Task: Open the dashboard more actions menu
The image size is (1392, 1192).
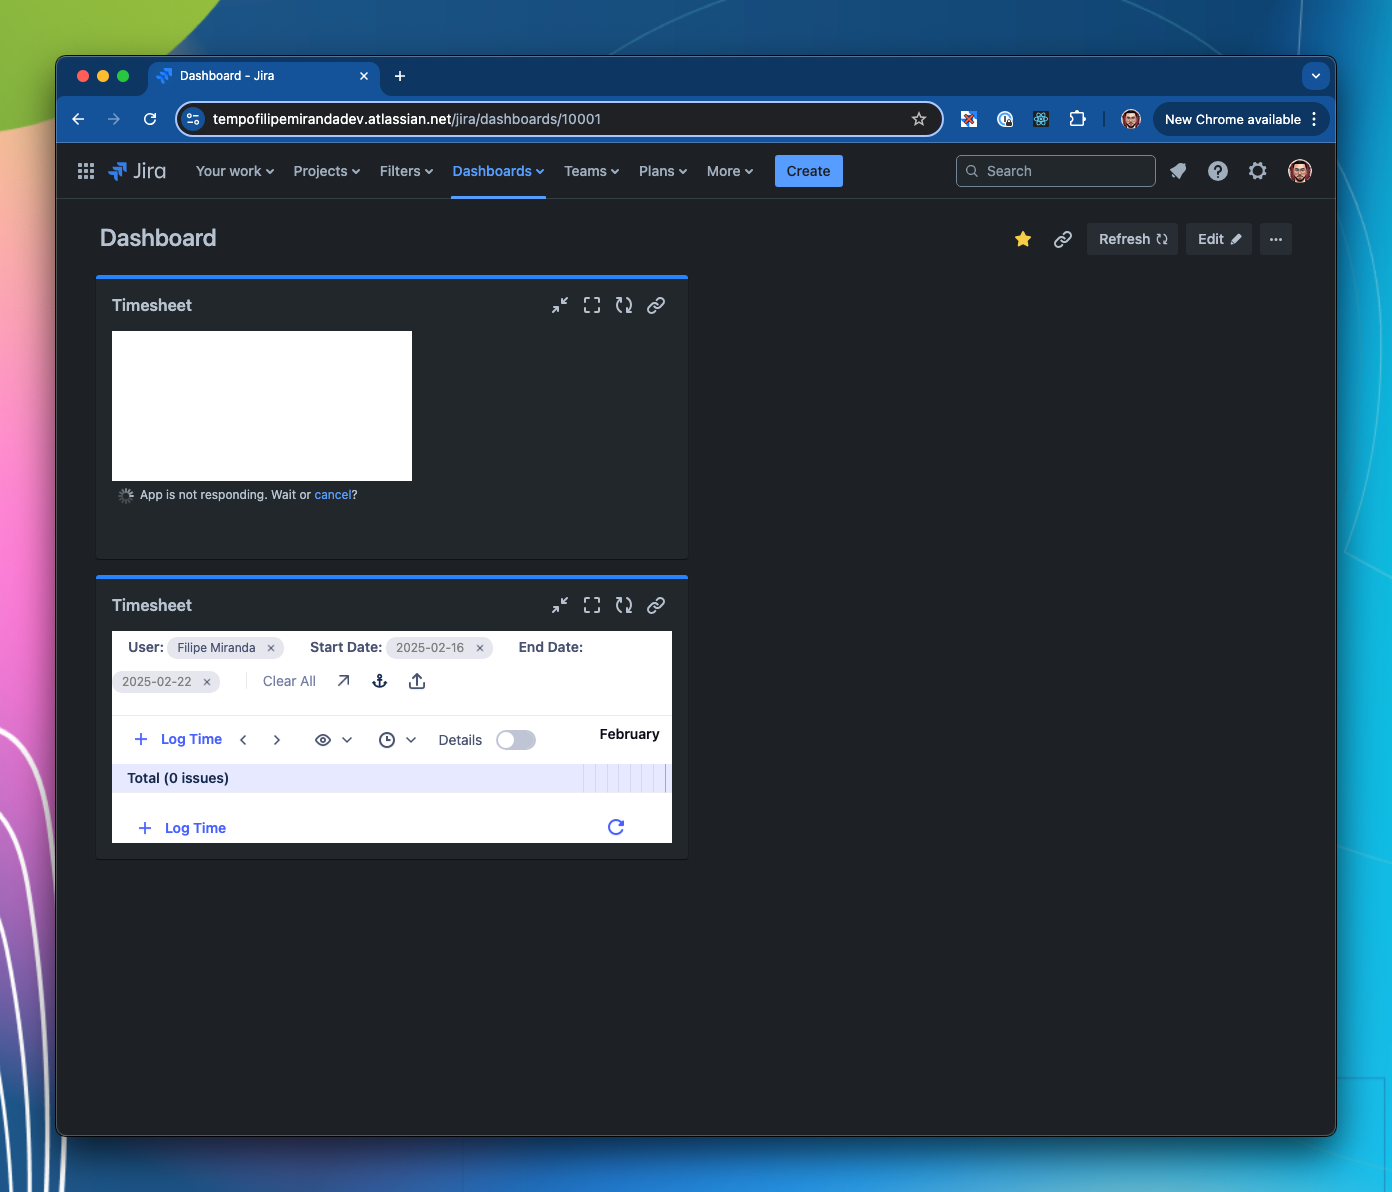Action: point(1276,239)
